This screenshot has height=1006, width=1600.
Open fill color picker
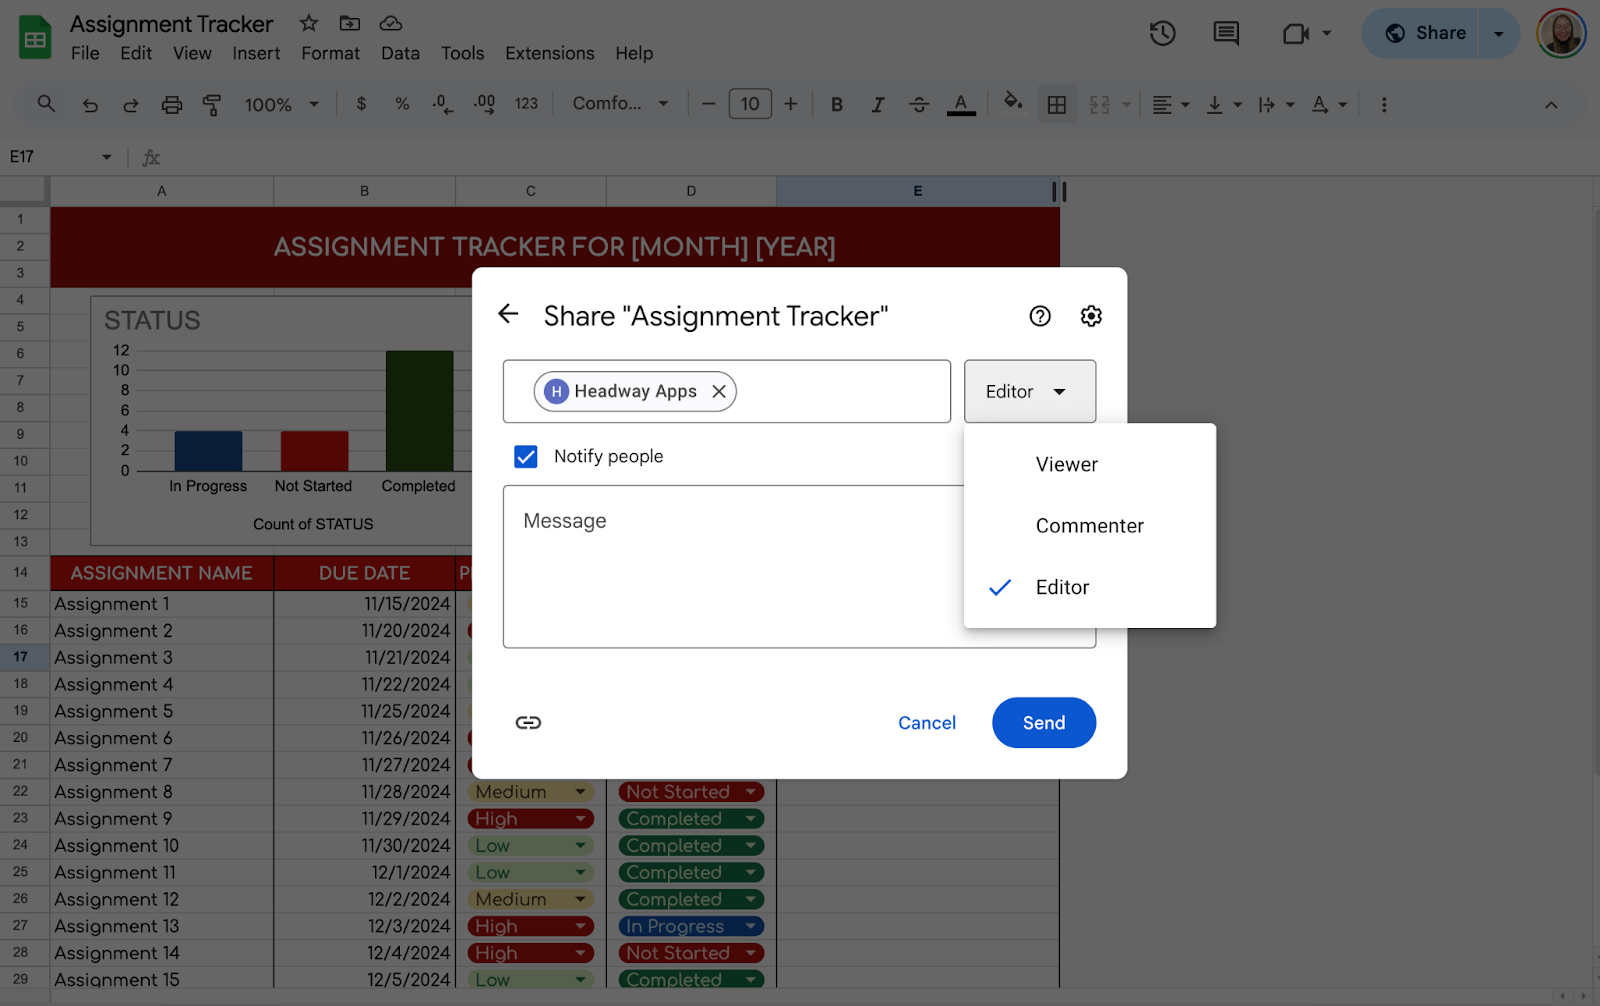click(x=1013, y=102)
